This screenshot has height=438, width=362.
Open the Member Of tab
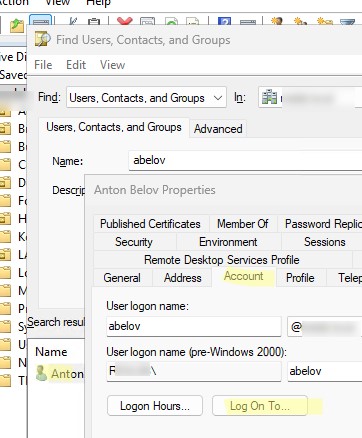[243, 224]
